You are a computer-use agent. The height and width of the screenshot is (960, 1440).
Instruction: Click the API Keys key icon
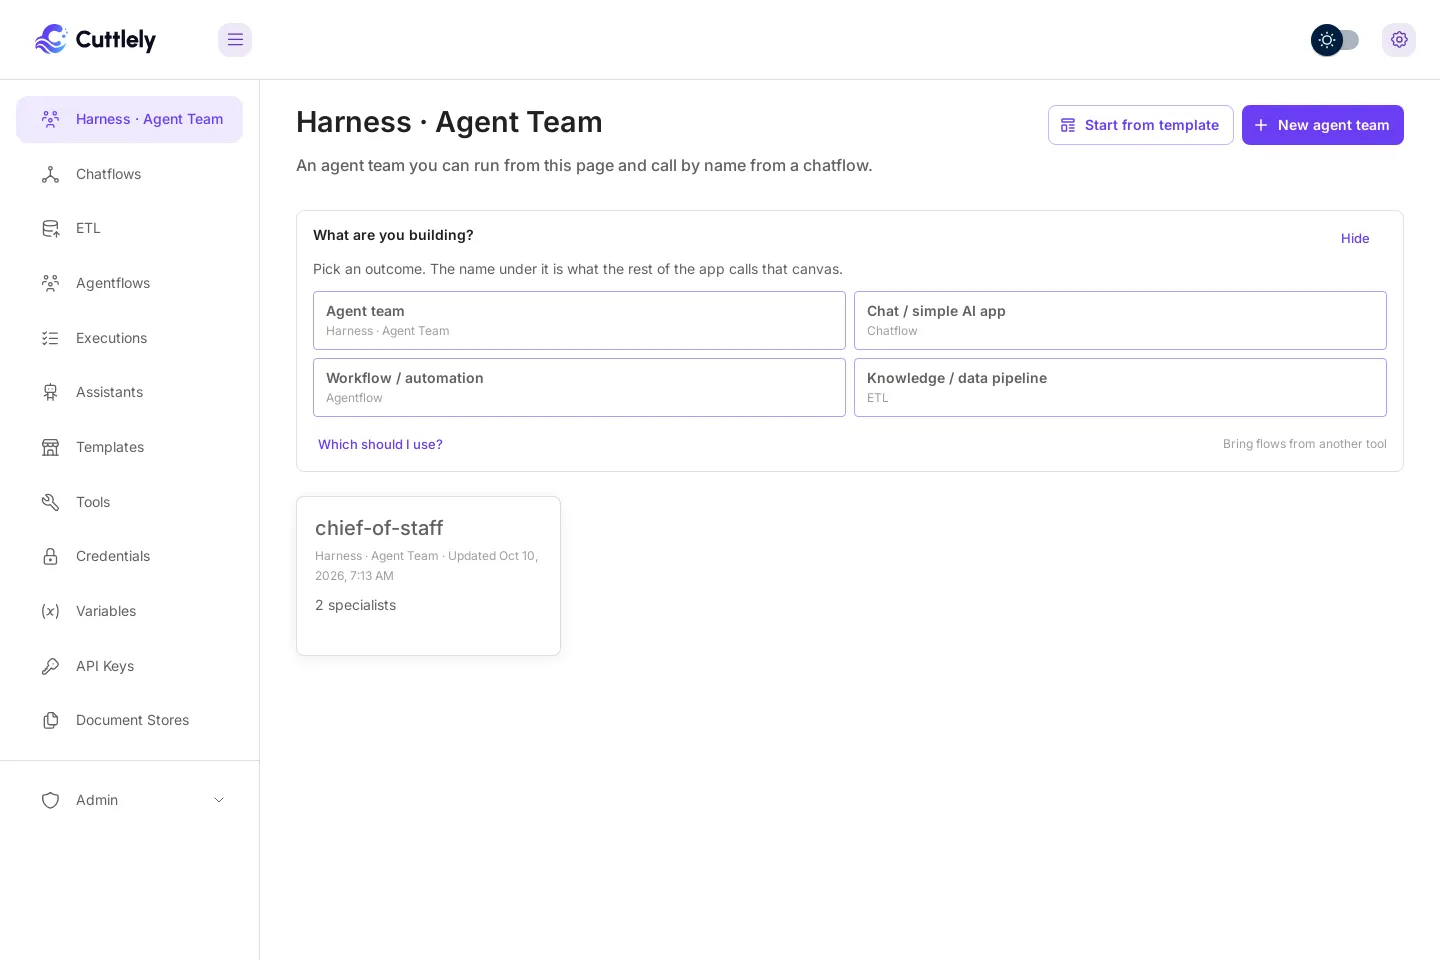tap(50, 666)
